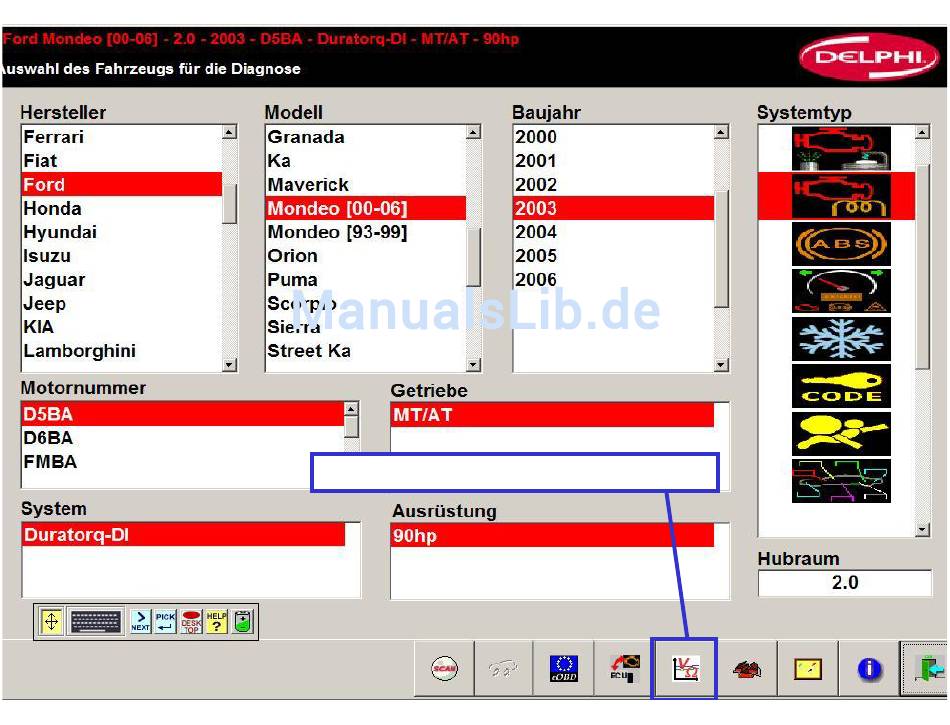Click the green exit door icon
Image resolution: width=950 pixels, height=725 pixels.
pos(927,669)
